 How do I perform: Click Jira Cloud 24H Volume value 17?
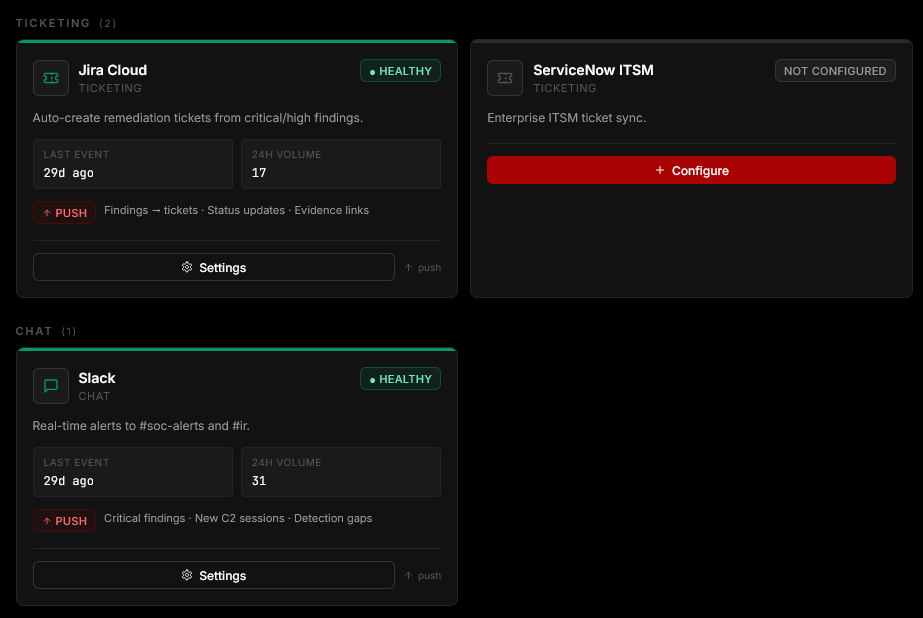pos(259,172)
